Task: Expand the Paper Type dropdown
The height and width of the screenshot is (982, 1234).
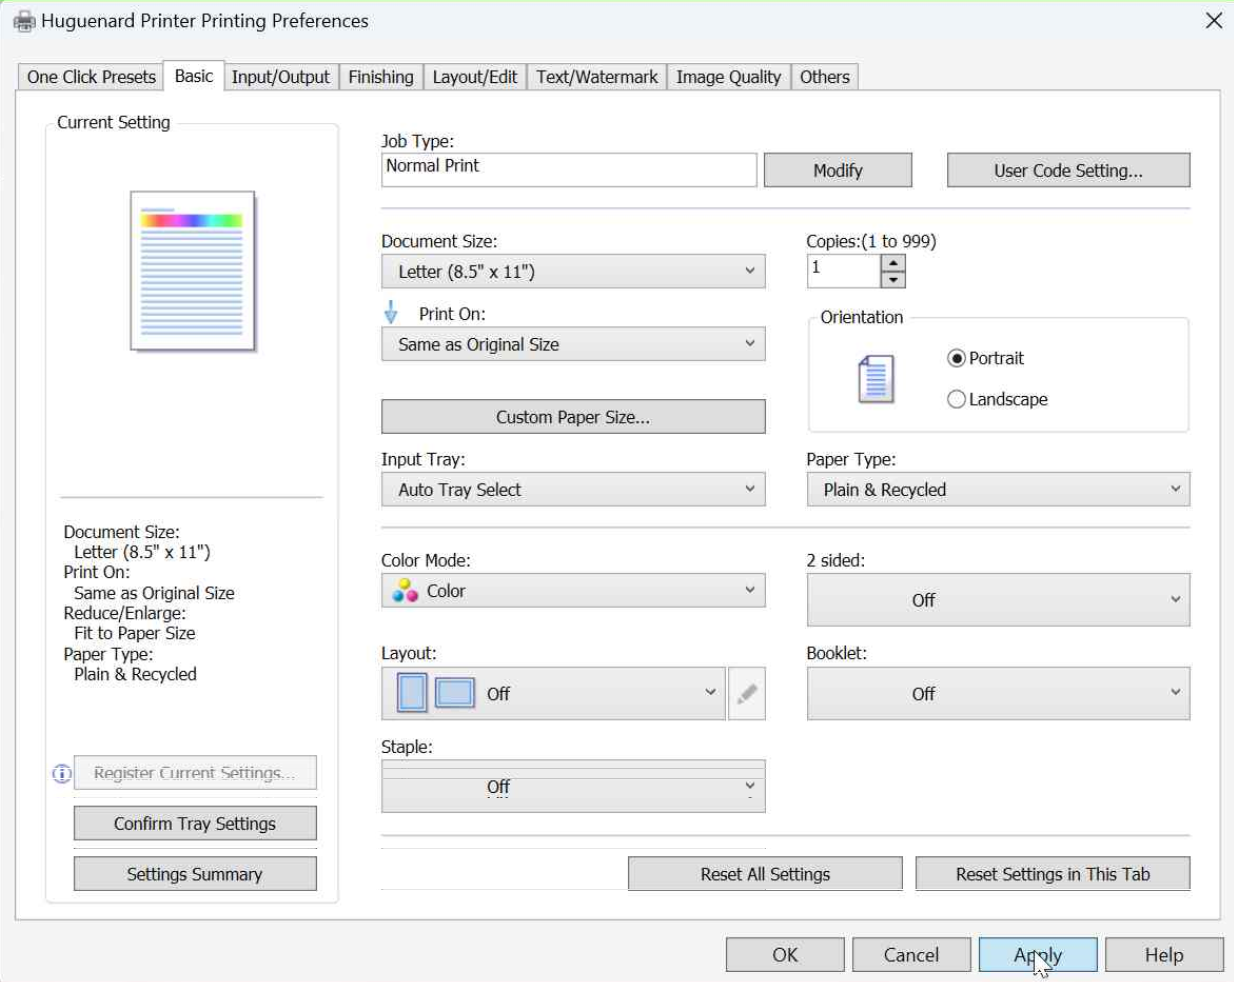Action: pyautogui.click(x=998, y=489)
